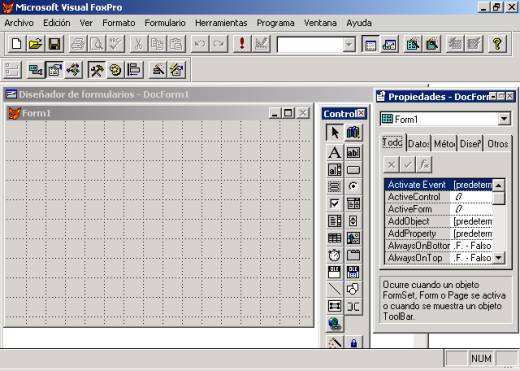
Task: Open the Formulario menu
Action: (x=165, y=23)
